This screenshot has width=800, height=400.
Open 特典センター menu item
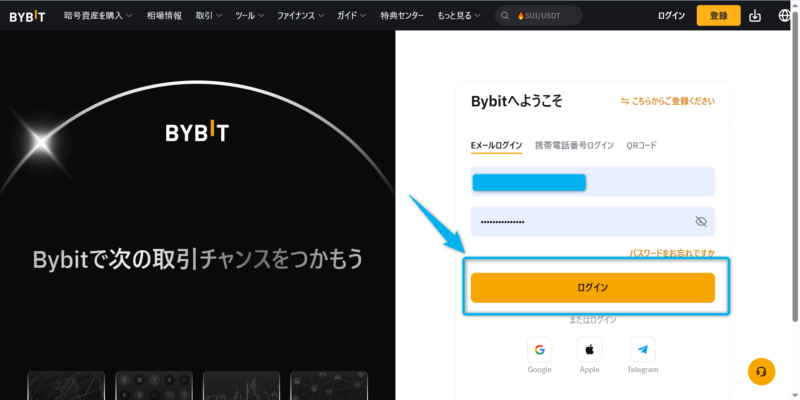(402, 16)
